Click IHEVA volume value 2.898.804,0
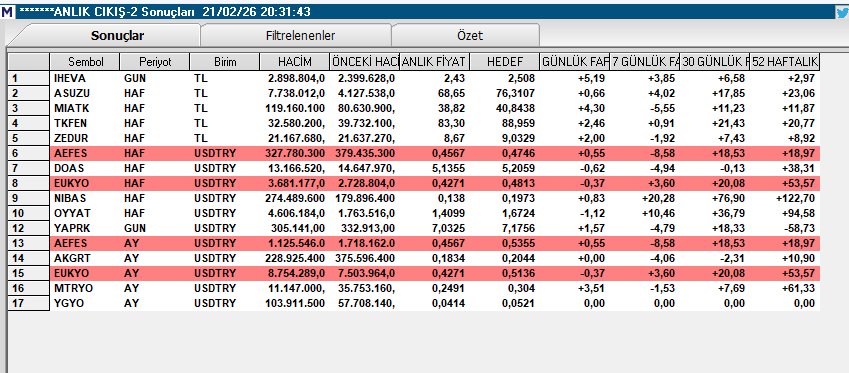 pos(296,78)
